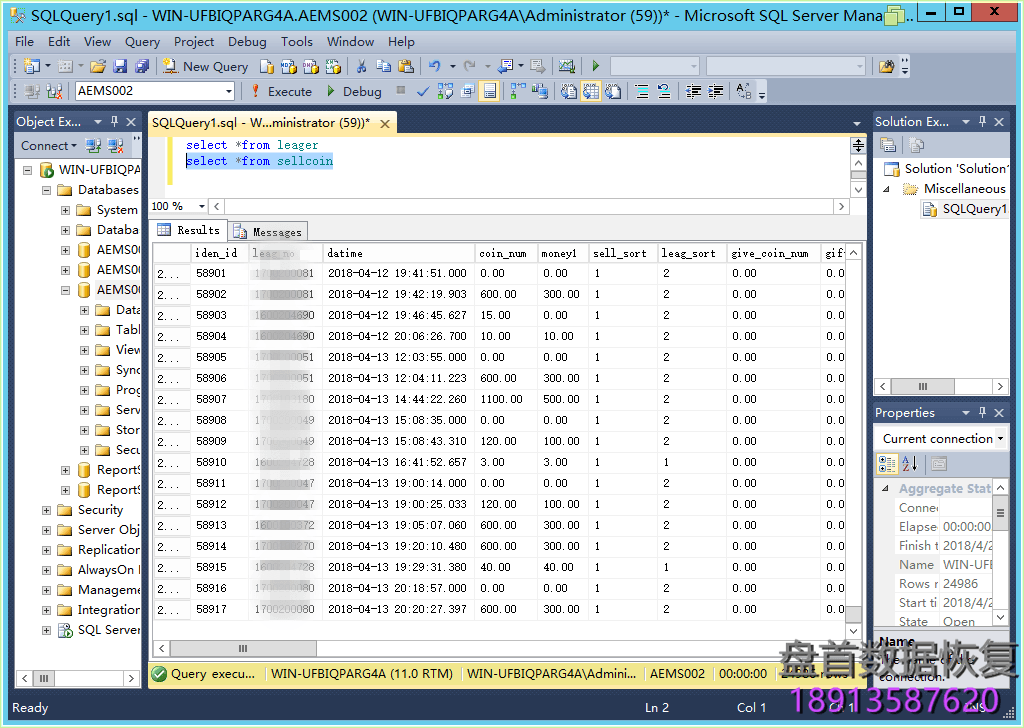This screenshot has height=728, width=1024.
Task: Open the Tools menu
Action: (x=296, y=42)
